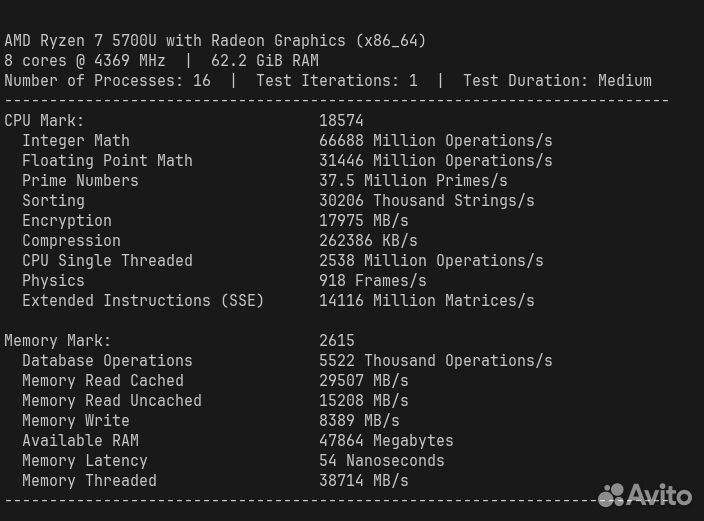Click the 'Available RAM' label
This screenshot has height=521, width=704.
(80, 441)
